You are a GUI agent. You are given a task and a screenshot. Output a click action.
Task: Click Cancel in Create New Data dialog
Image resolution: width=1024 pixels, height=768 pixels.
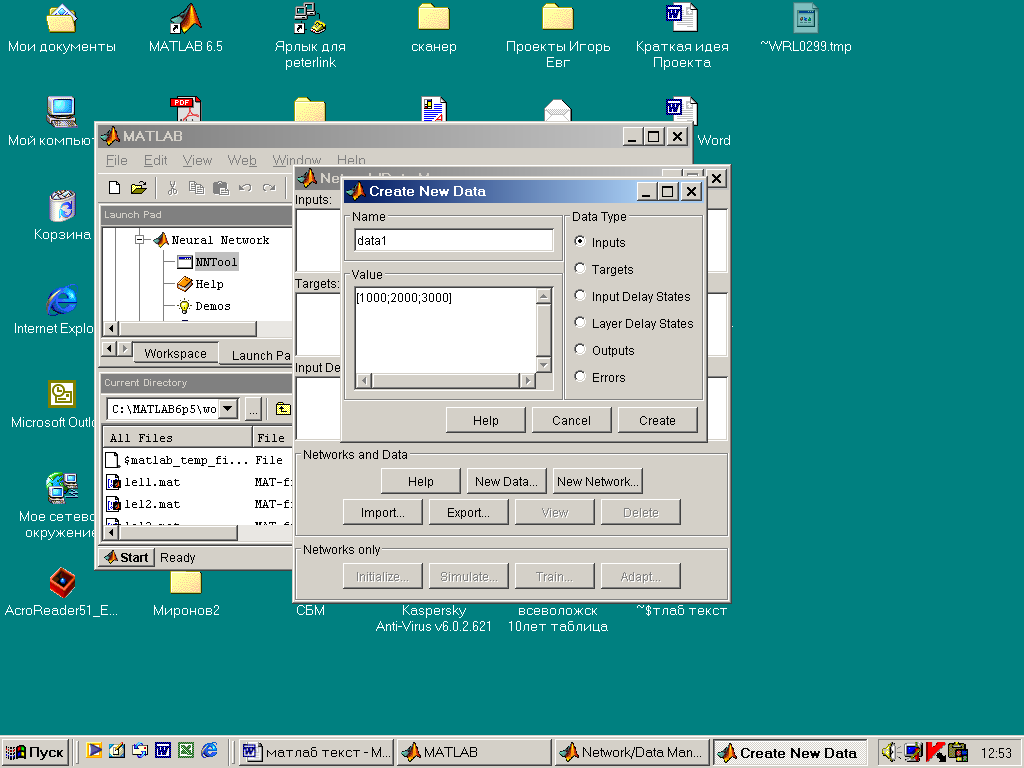(571, 421)
